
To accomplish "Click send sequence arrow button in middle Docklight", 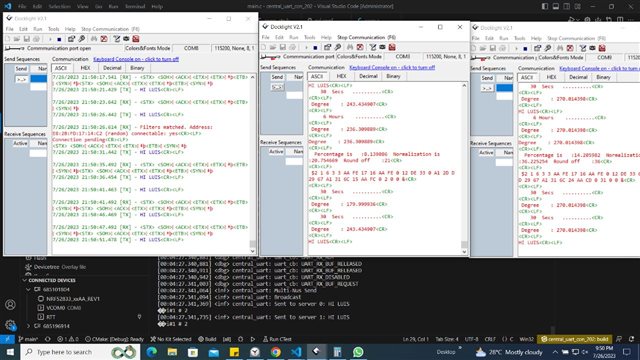I will pos(277,87).
